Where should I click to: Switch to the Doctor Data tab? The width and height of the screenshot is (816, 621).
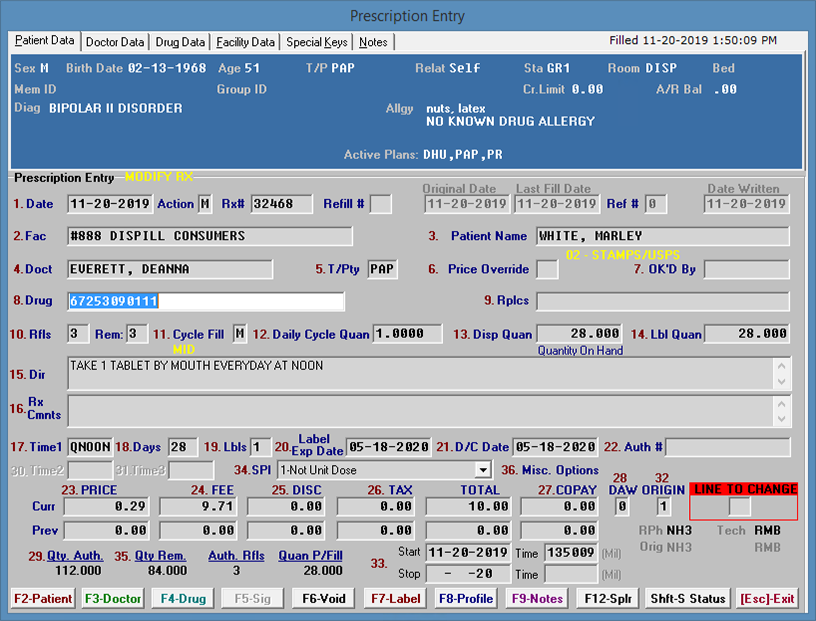point(115,42)
